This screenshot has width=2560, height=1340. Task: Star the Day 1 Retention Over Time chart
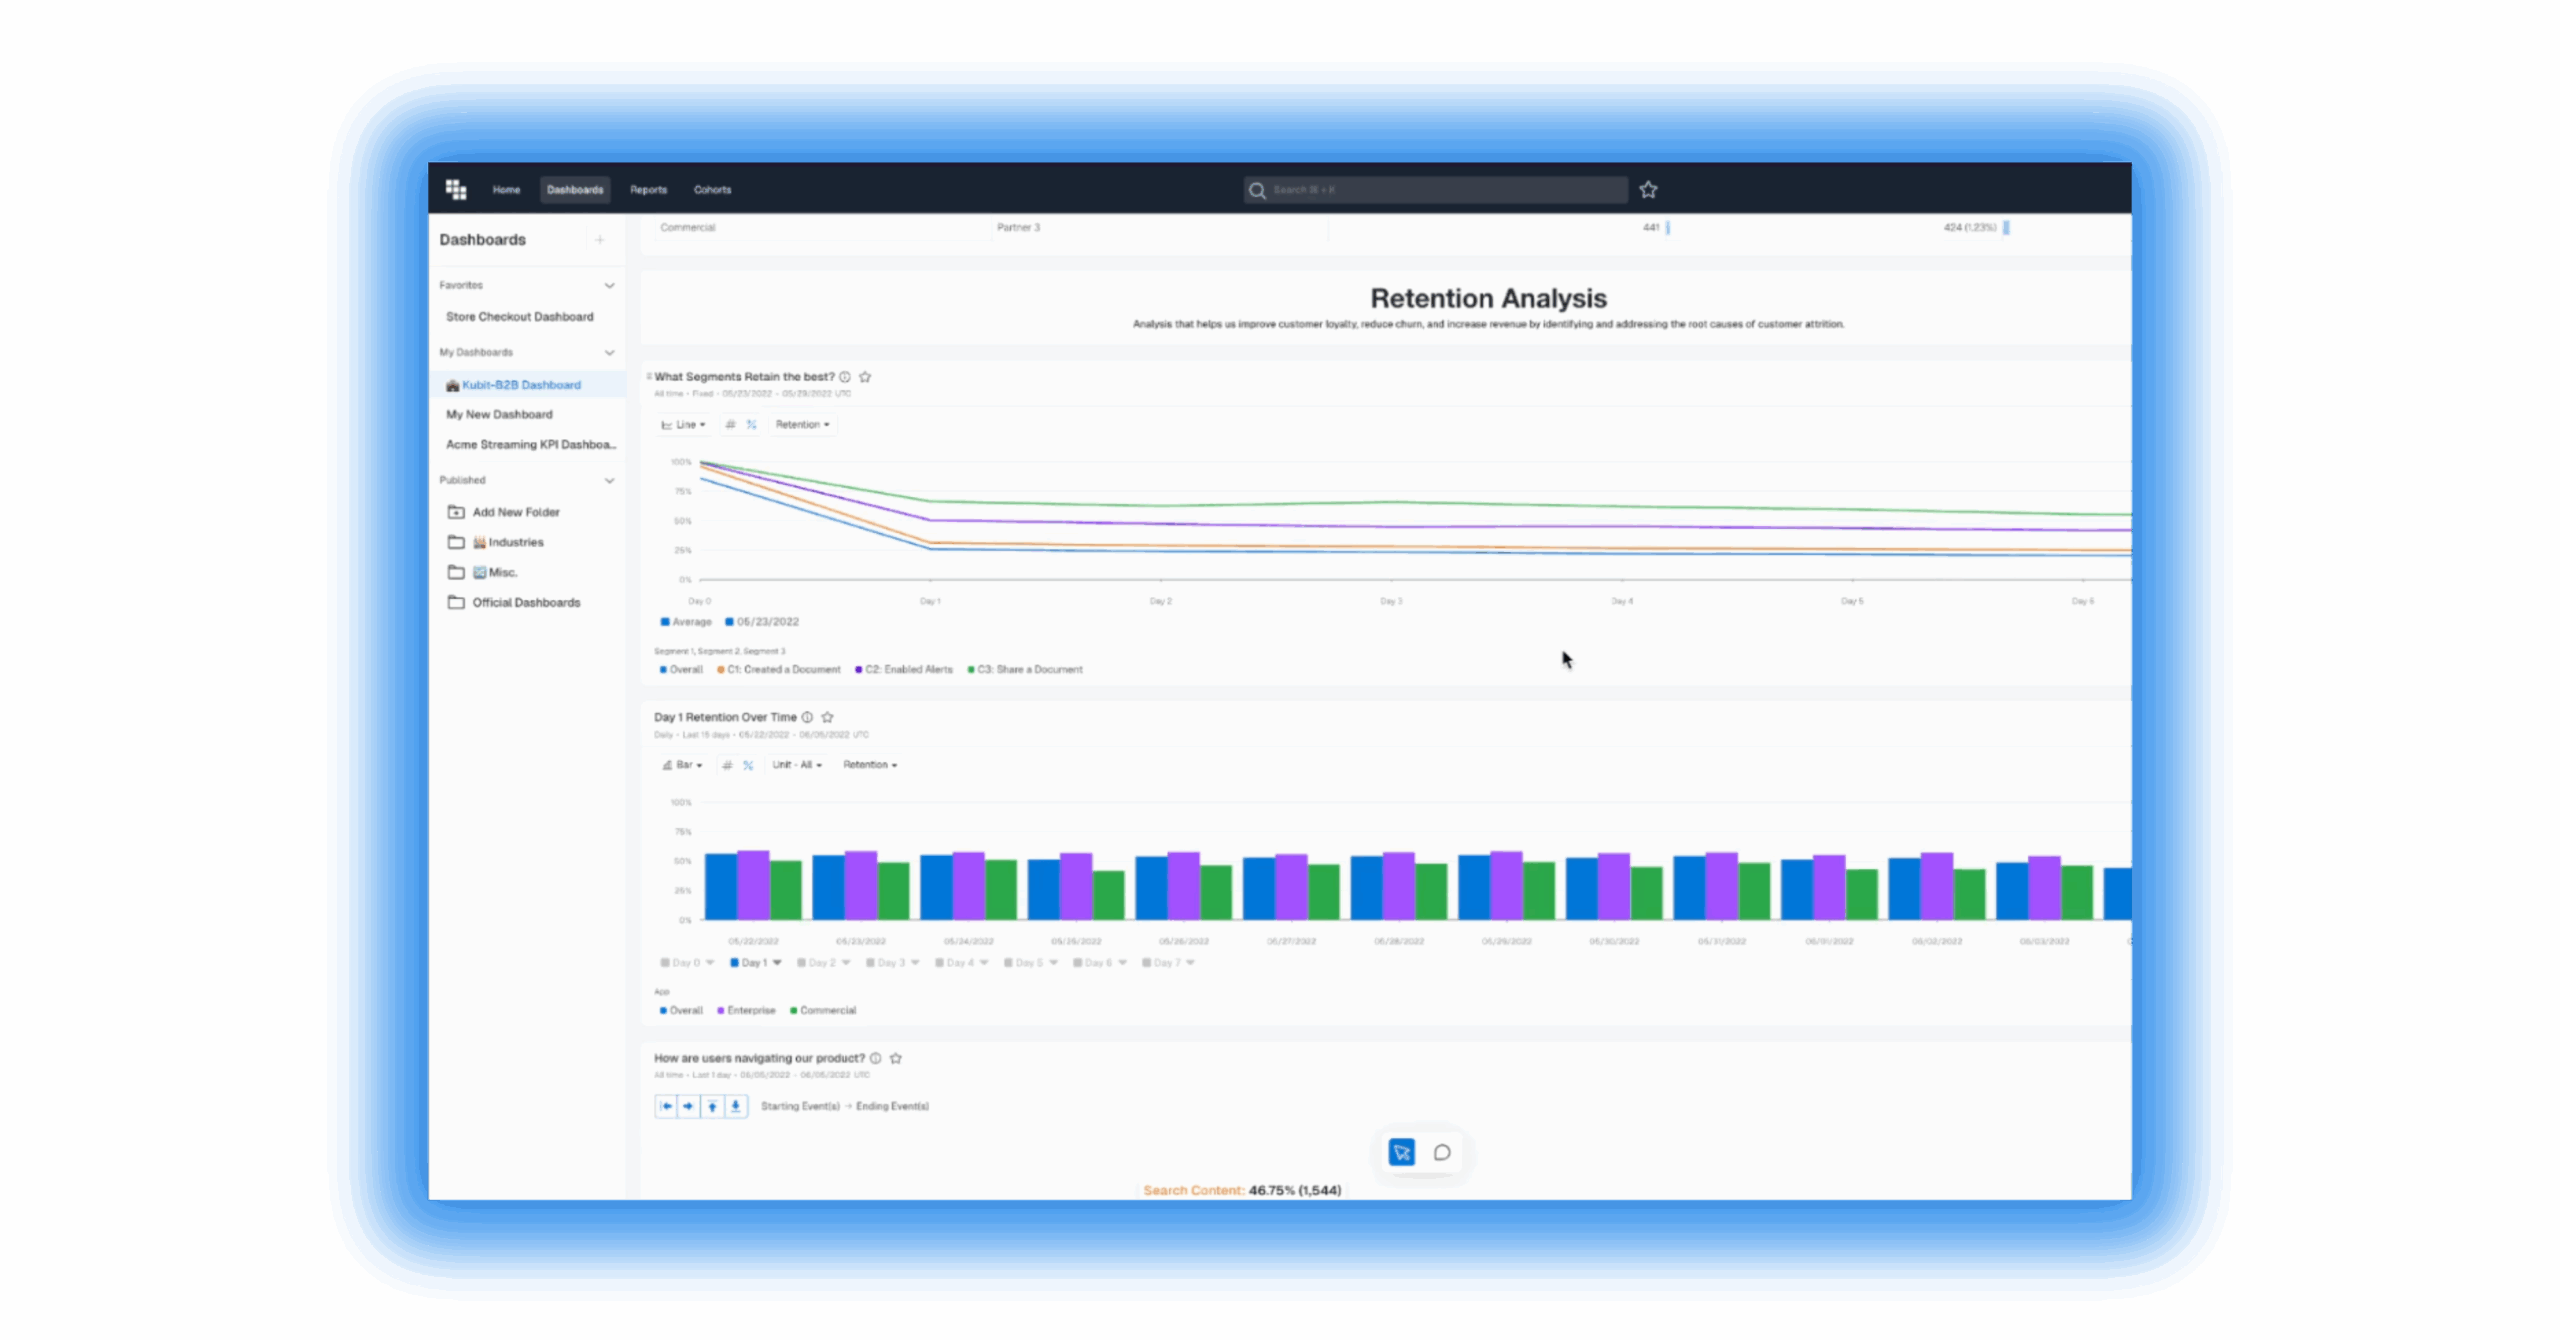click(x=827, y=717)
